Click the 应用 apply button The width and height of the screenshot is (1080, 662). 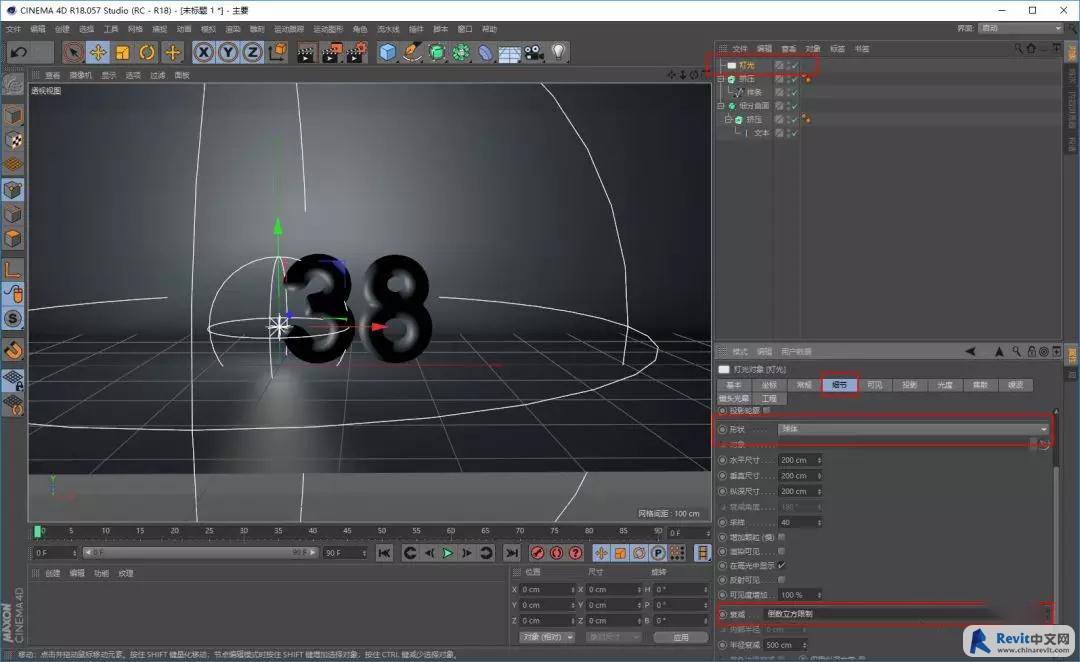coord(681,637)
